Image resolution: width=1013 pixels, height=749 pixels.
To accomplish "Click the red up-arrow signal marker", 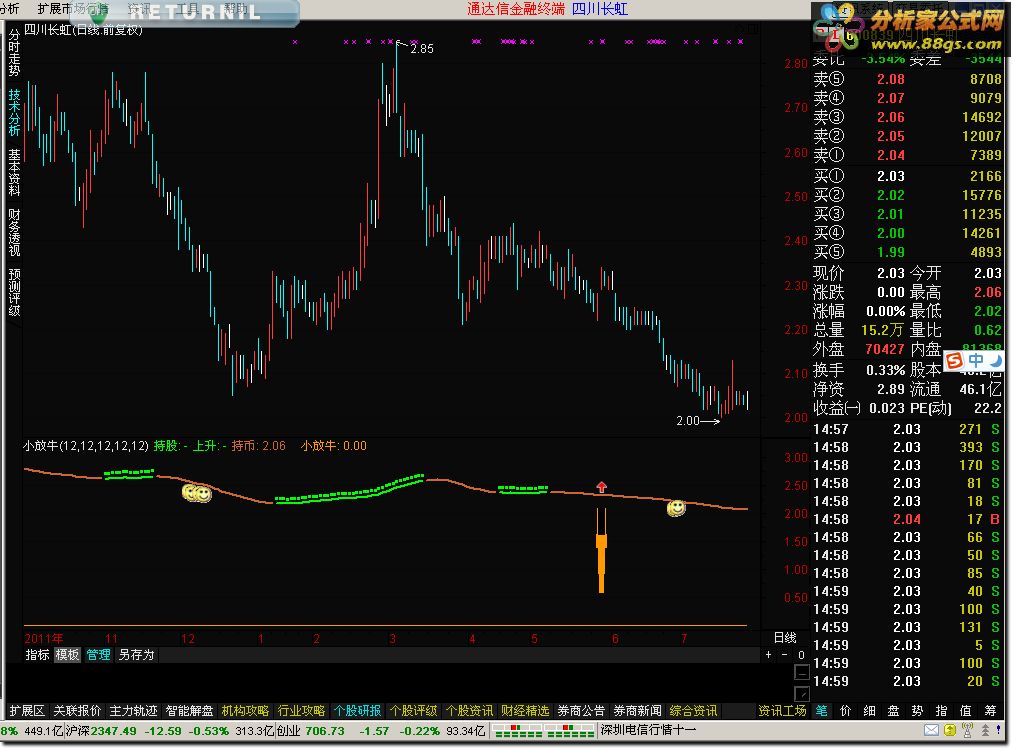I will (601, 487).
